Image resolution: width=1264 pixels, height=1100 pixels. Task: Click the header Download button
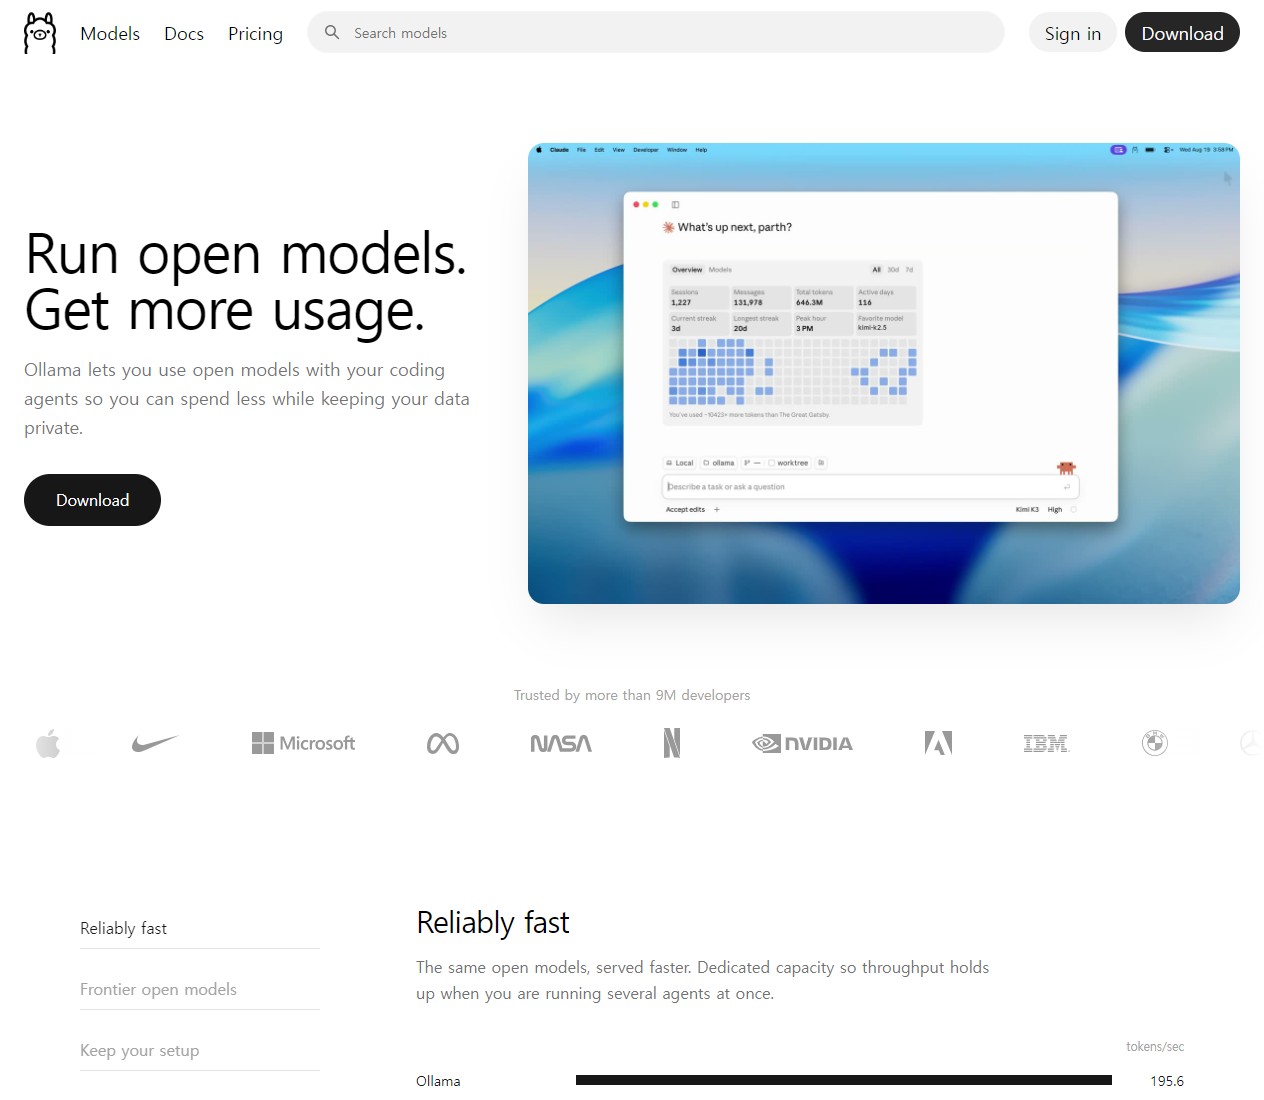[x=1182, y=33]
